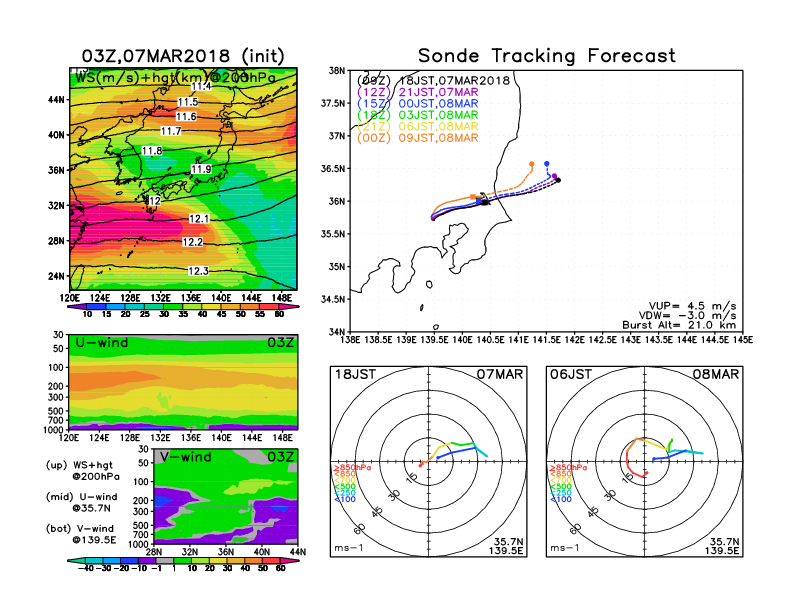The height and width of the screenshot is (612, 792).
Task: Click the 'Sonde Tracking Forecast' title
Action: (x=547, y=56)
